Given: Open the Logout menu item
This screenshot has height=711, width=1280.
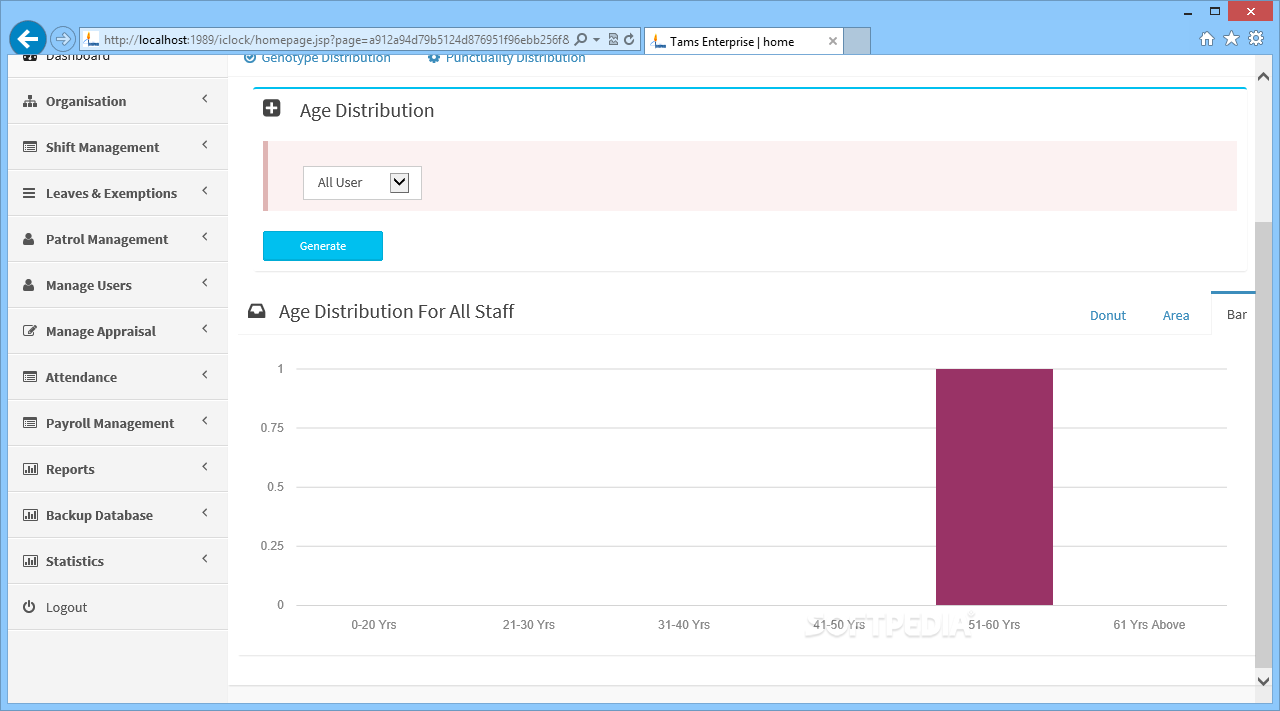Looking at the screenshot, I should pos(118,607).
